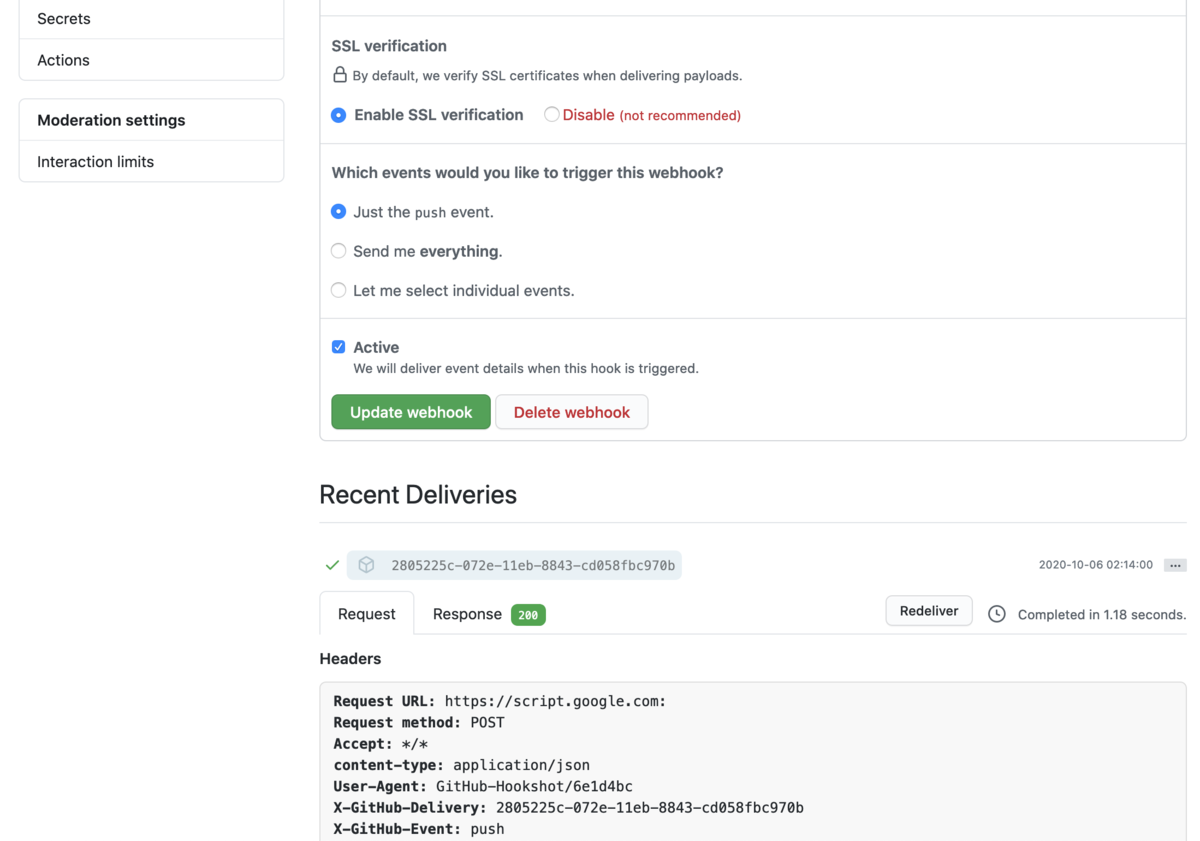Open the Request tab
The image size is (1200, 841).
tap(366, 614)
